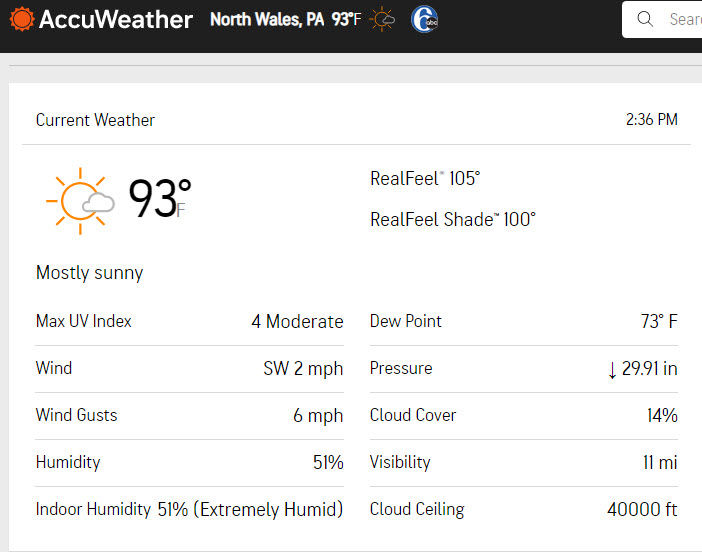Open the 6abc station logo
This screenshot has width=702, height=552.
(424, 19)
